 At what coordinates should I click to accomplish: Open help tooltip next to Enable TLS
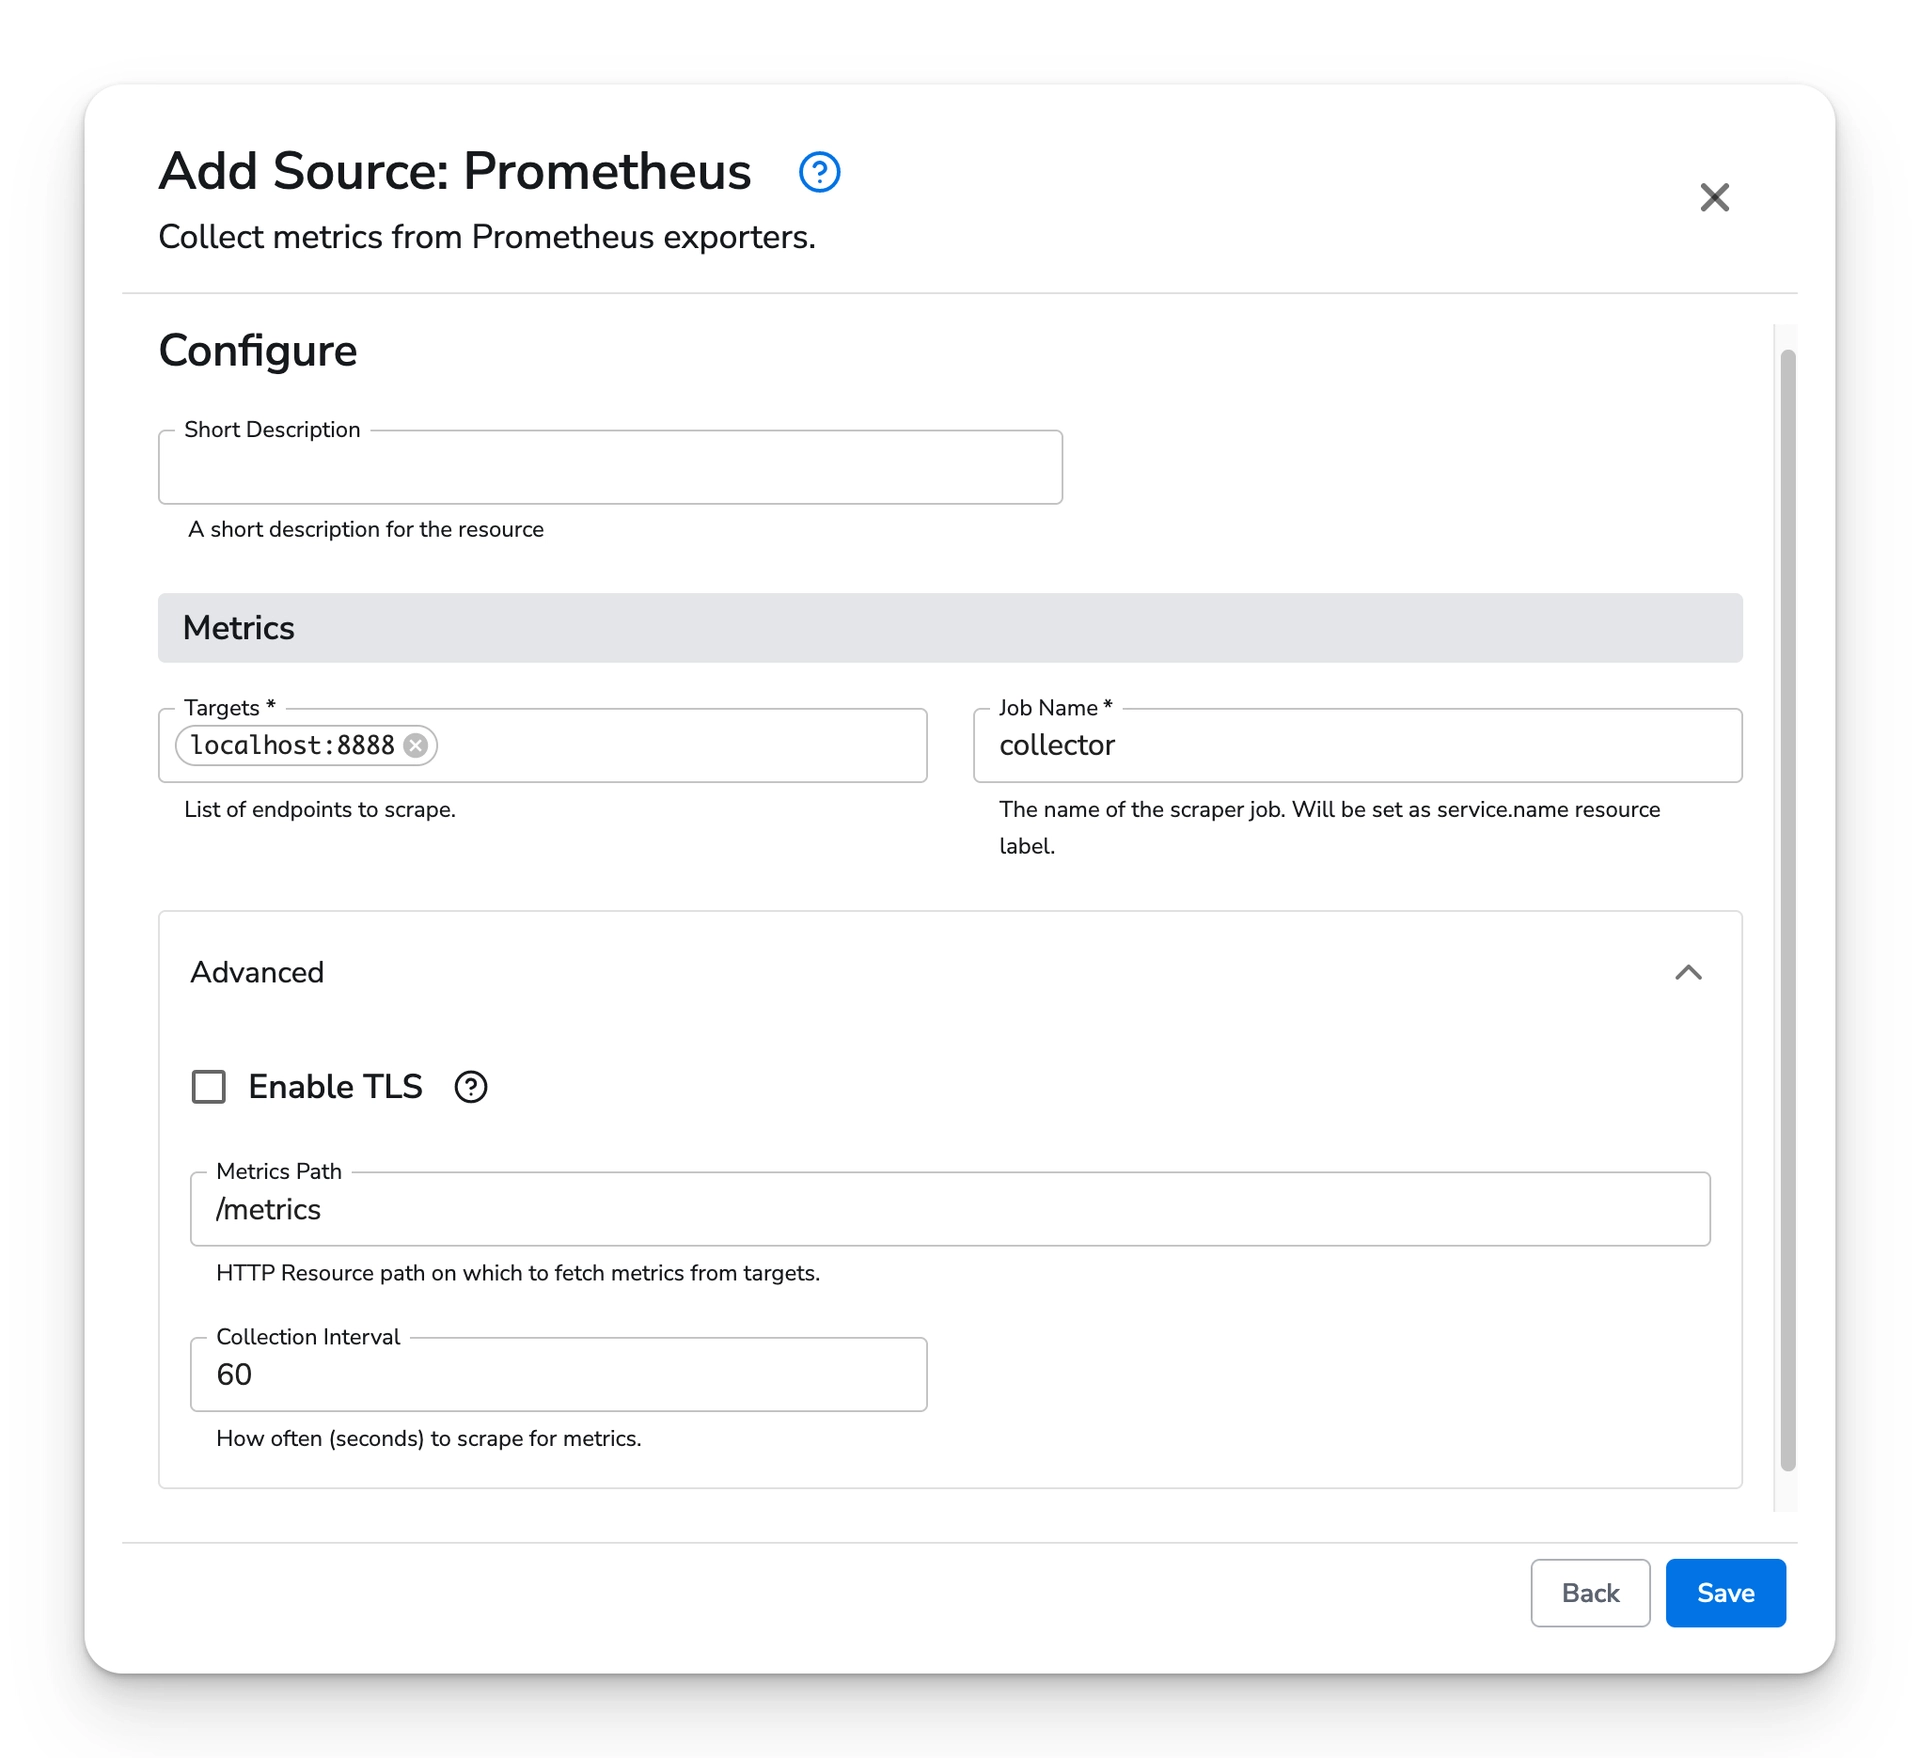tap(471, 1087)
